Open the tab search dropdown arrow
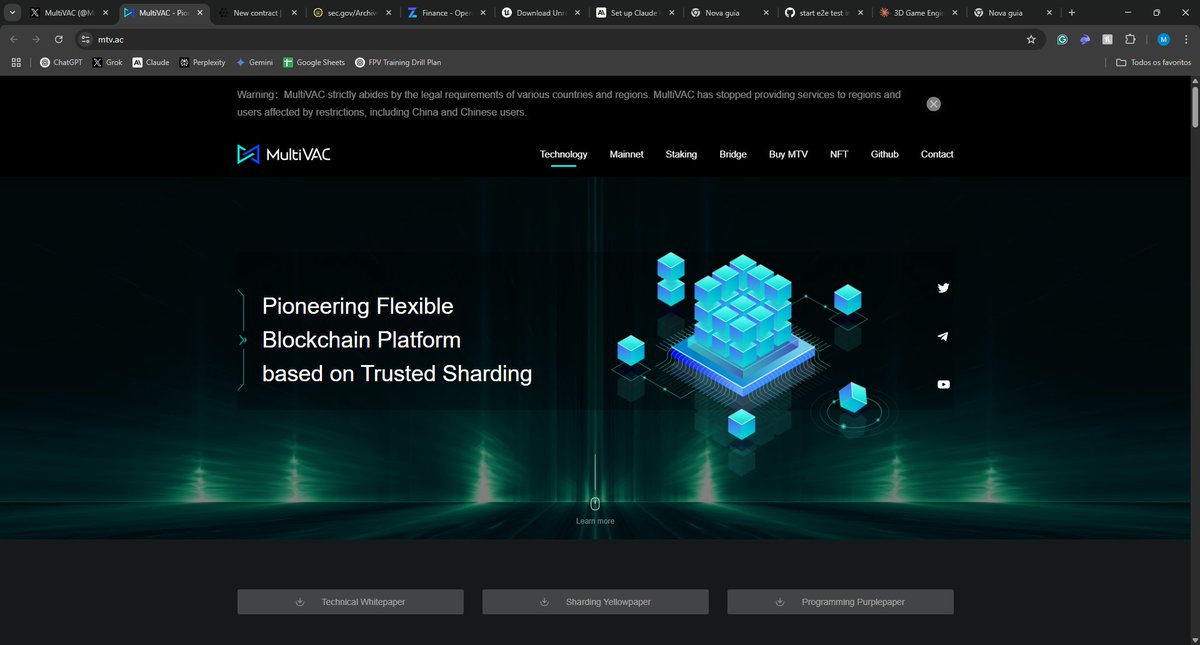This screenshot has width=1200, height=645. coord(12,13)
